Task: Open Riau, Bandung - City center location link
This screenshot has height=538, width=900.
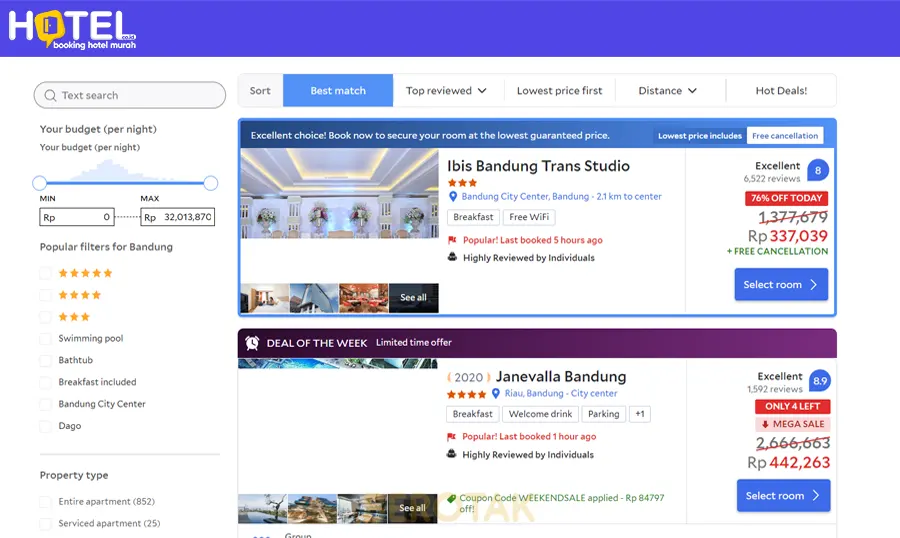Action: (561, 393)
